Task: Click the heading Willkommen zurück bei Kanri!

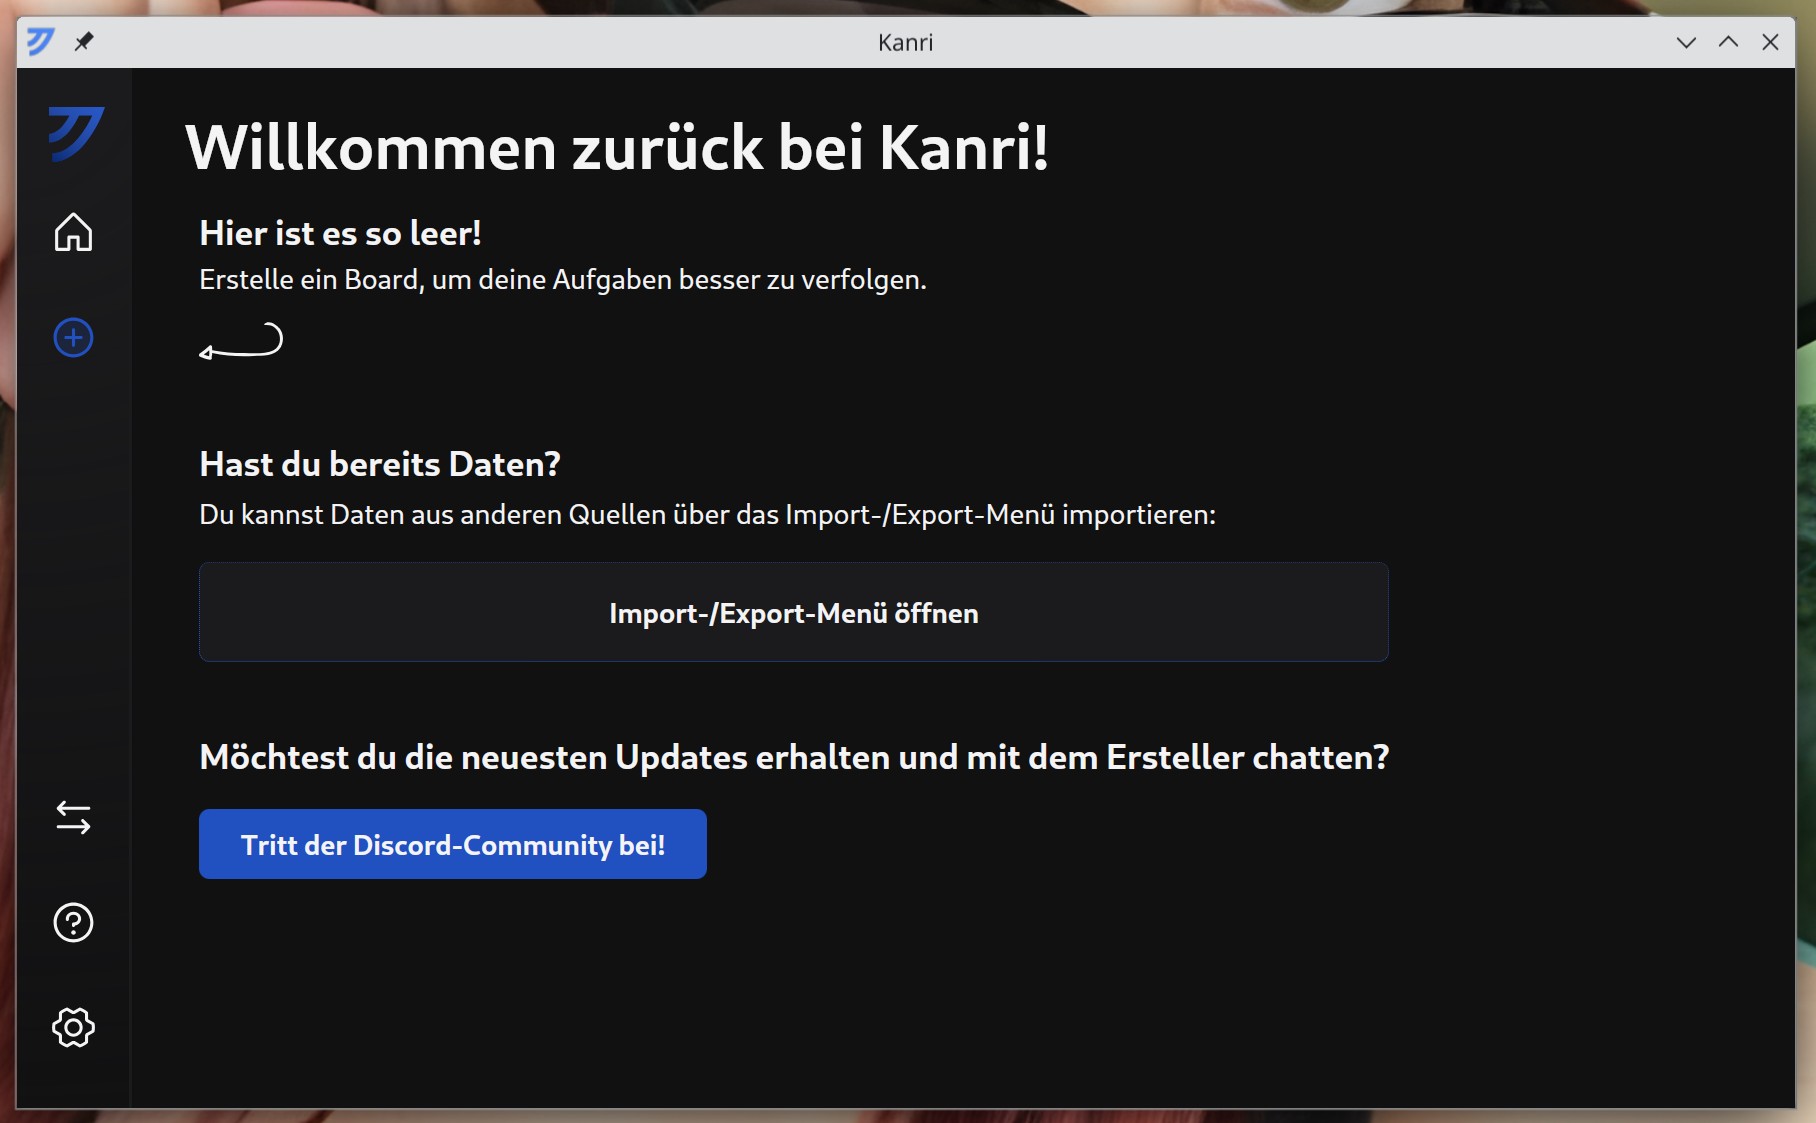Action: pos(617,148)
